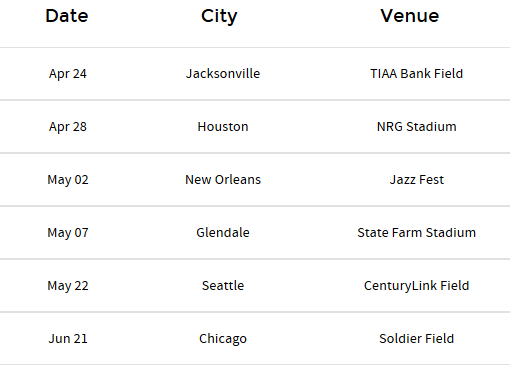Select the May 07 date cell
This screenshot has height=367, width=510.
click(68, 233)
